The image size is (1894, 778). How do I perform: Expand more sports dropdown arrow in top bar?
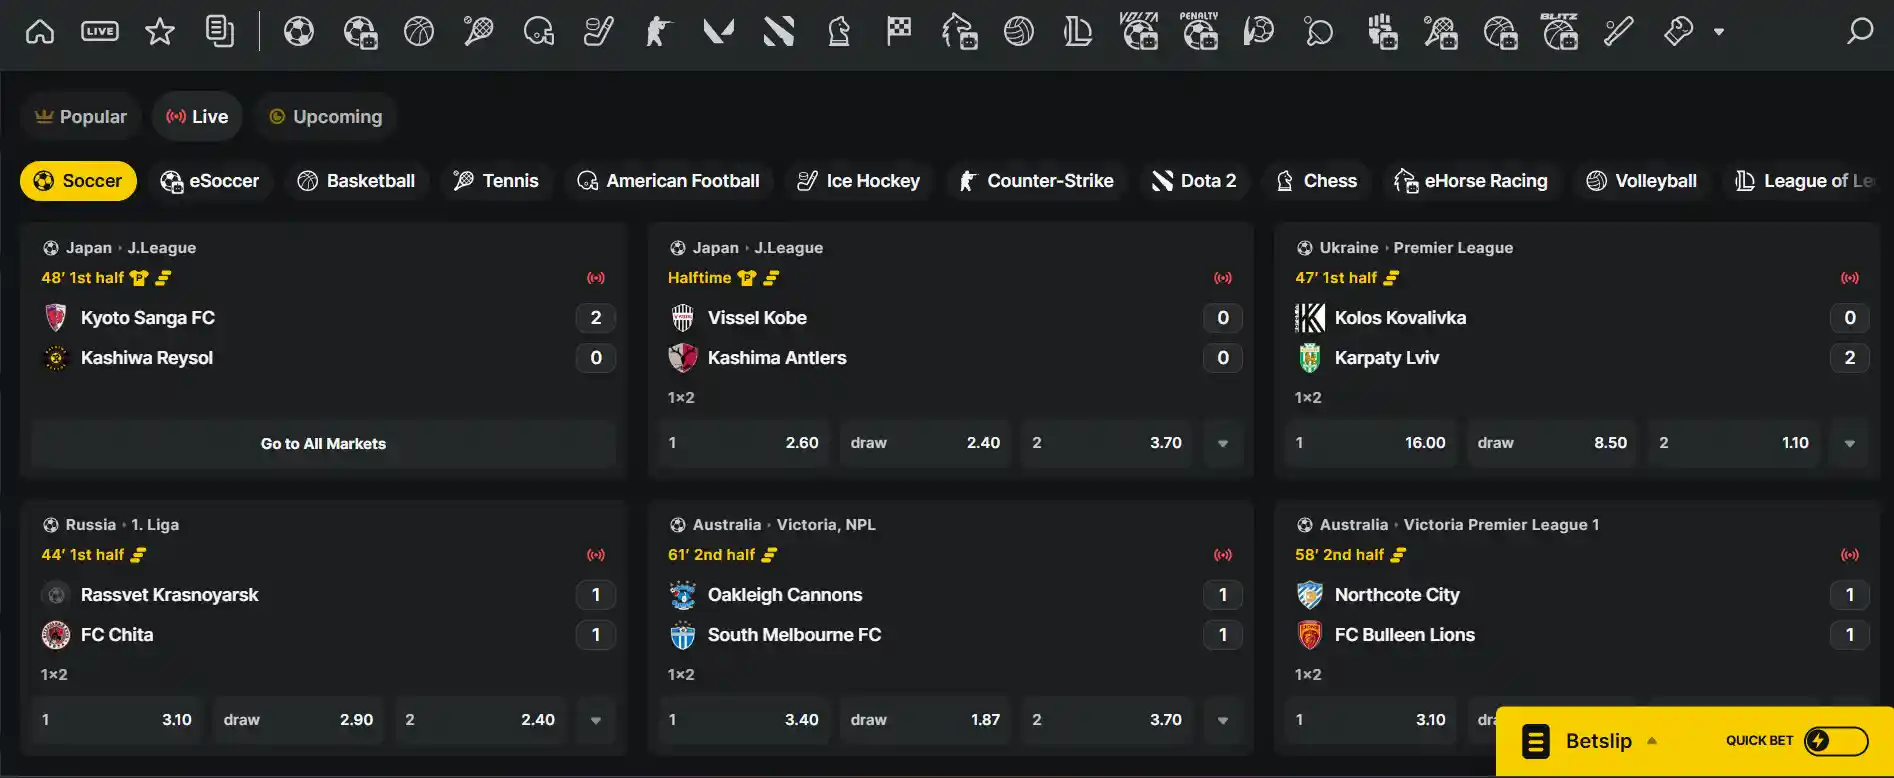click(1719, 32)
